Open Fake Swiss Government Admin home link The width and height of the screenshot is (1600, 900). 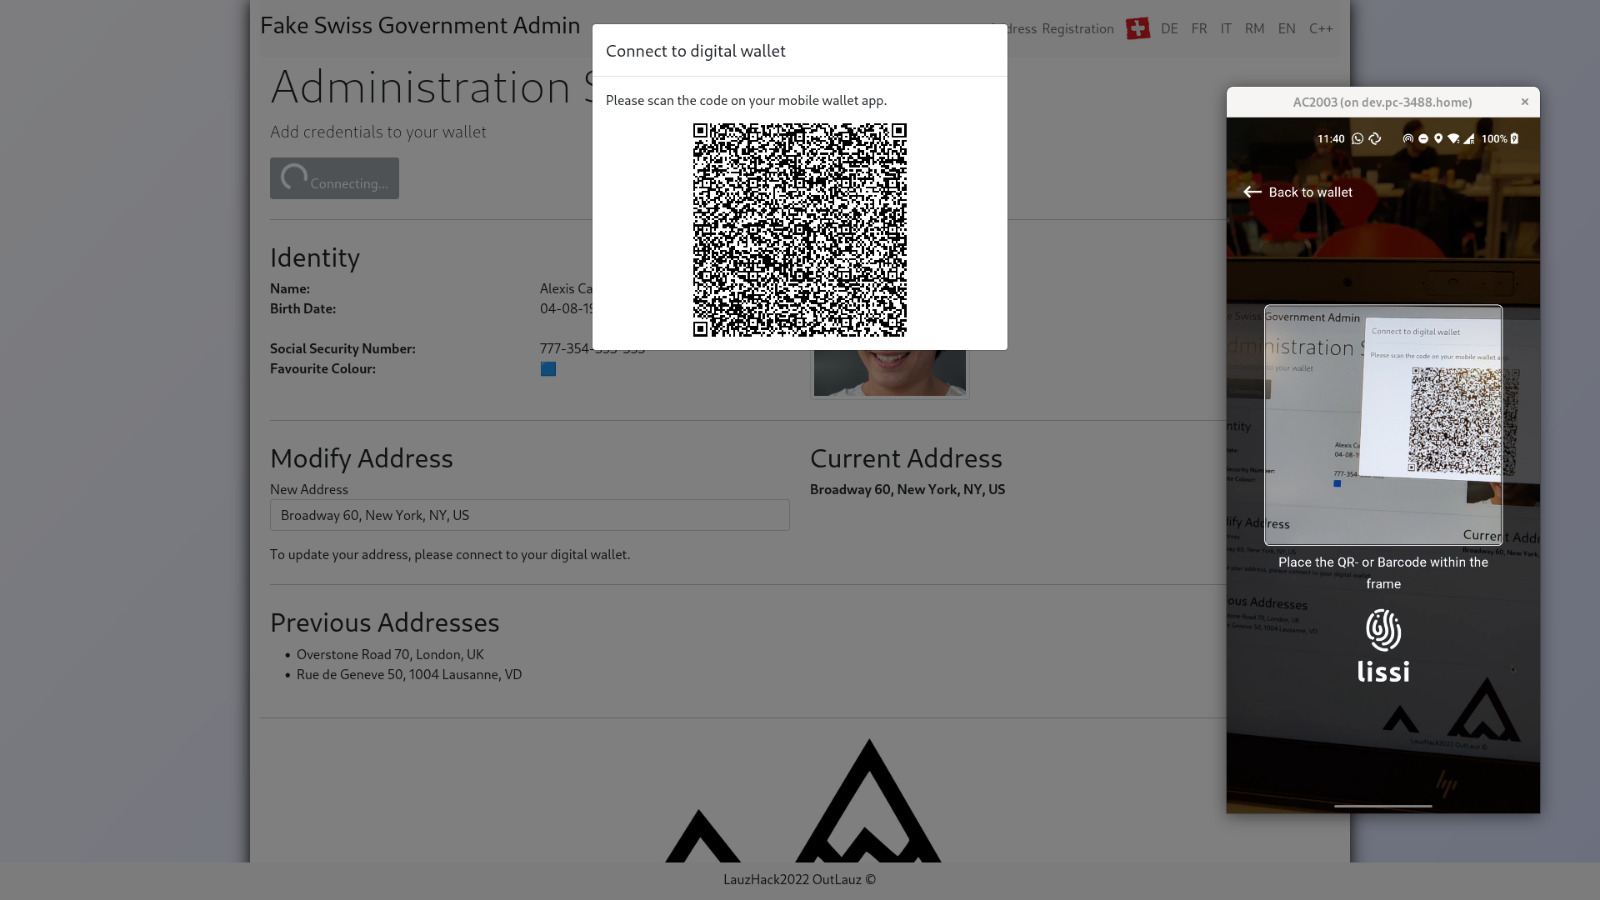click(420, 25)
